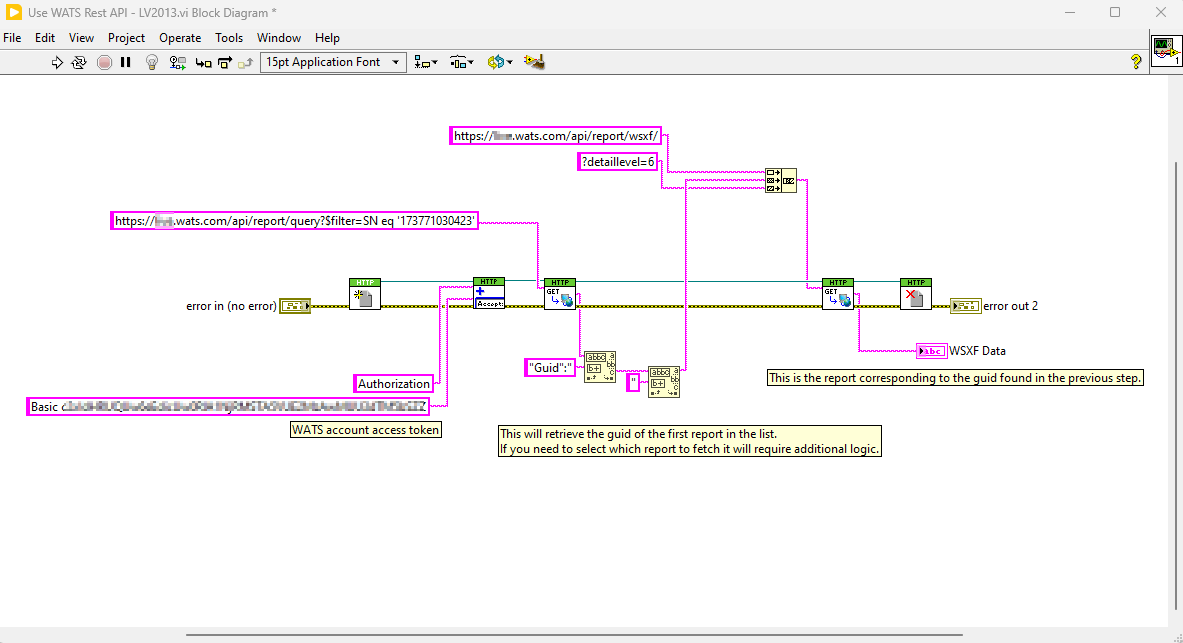Click Run Continuously in the toolbar

click(x=79, y=62)
